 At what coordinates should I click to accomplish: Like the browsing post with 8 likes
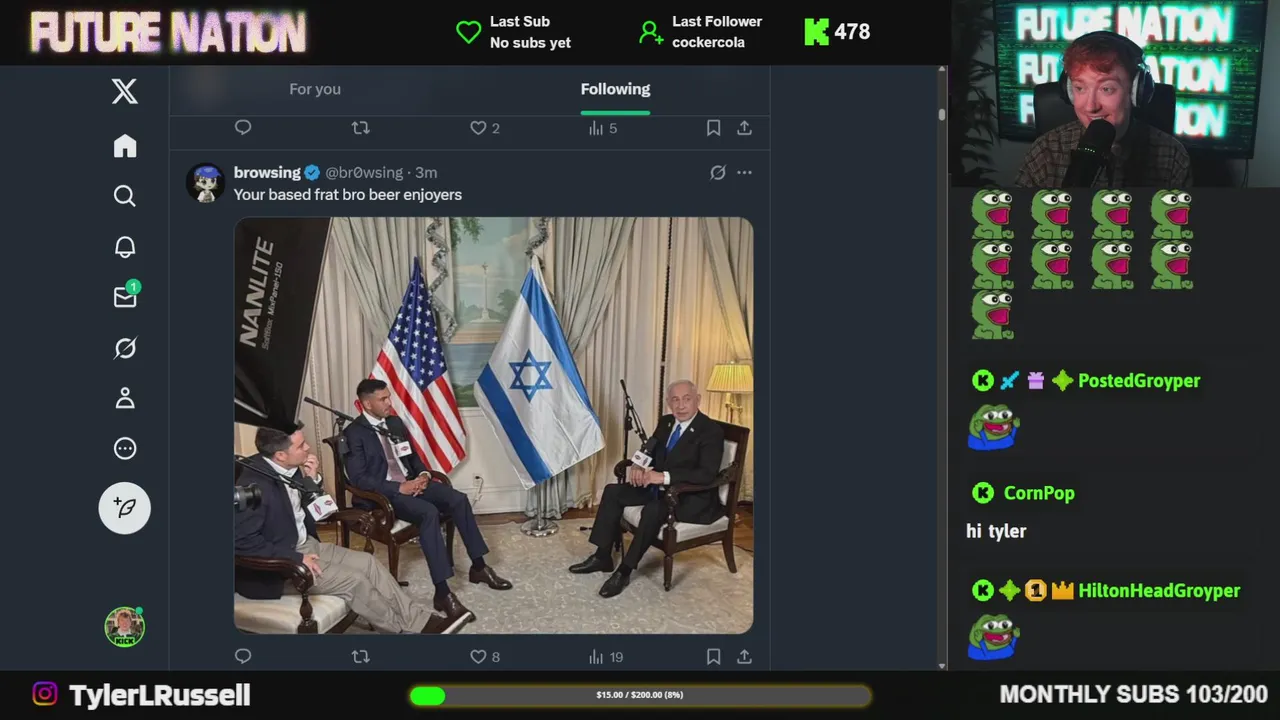(485, 657)
